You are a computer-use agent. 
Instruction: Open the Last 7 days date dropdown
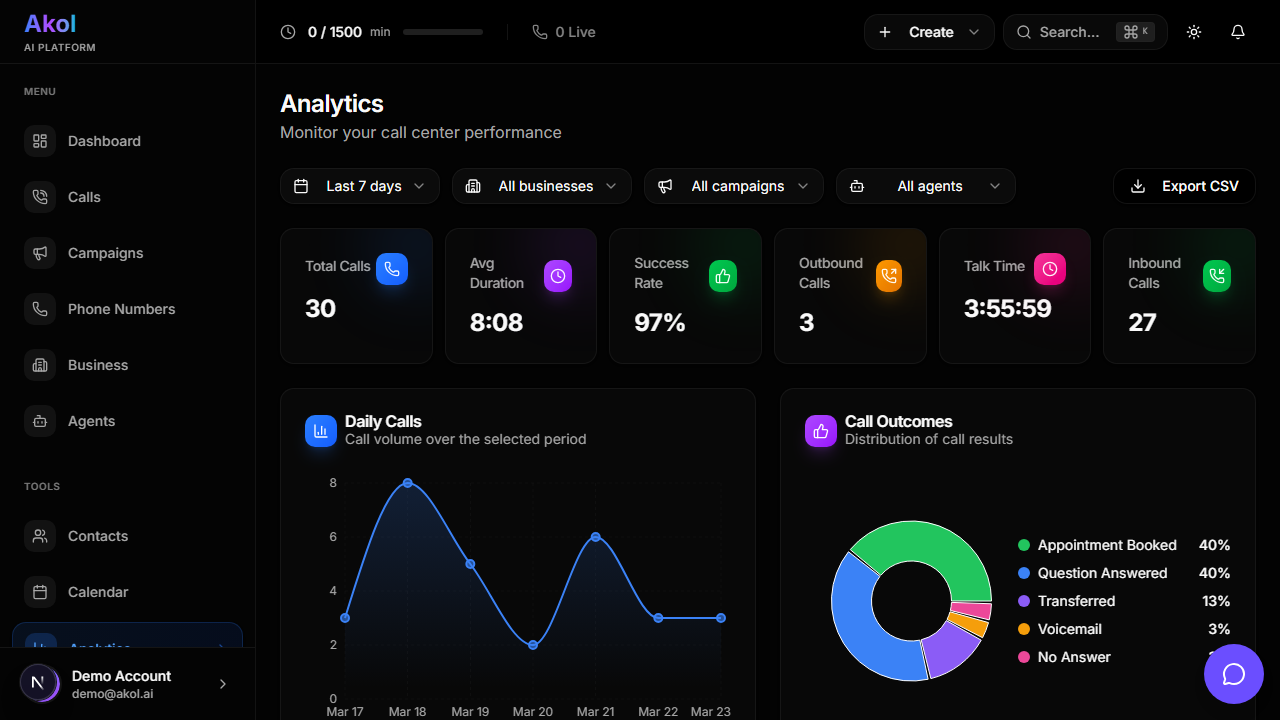coord(359,186)
